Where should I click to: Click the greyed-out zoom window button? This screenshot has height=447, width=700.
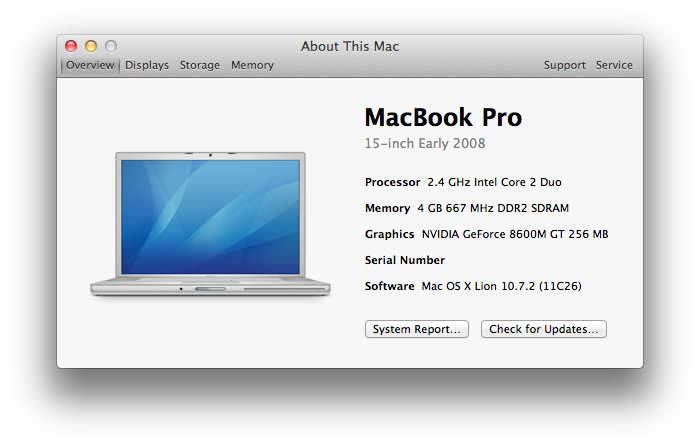tap(111, 46)
